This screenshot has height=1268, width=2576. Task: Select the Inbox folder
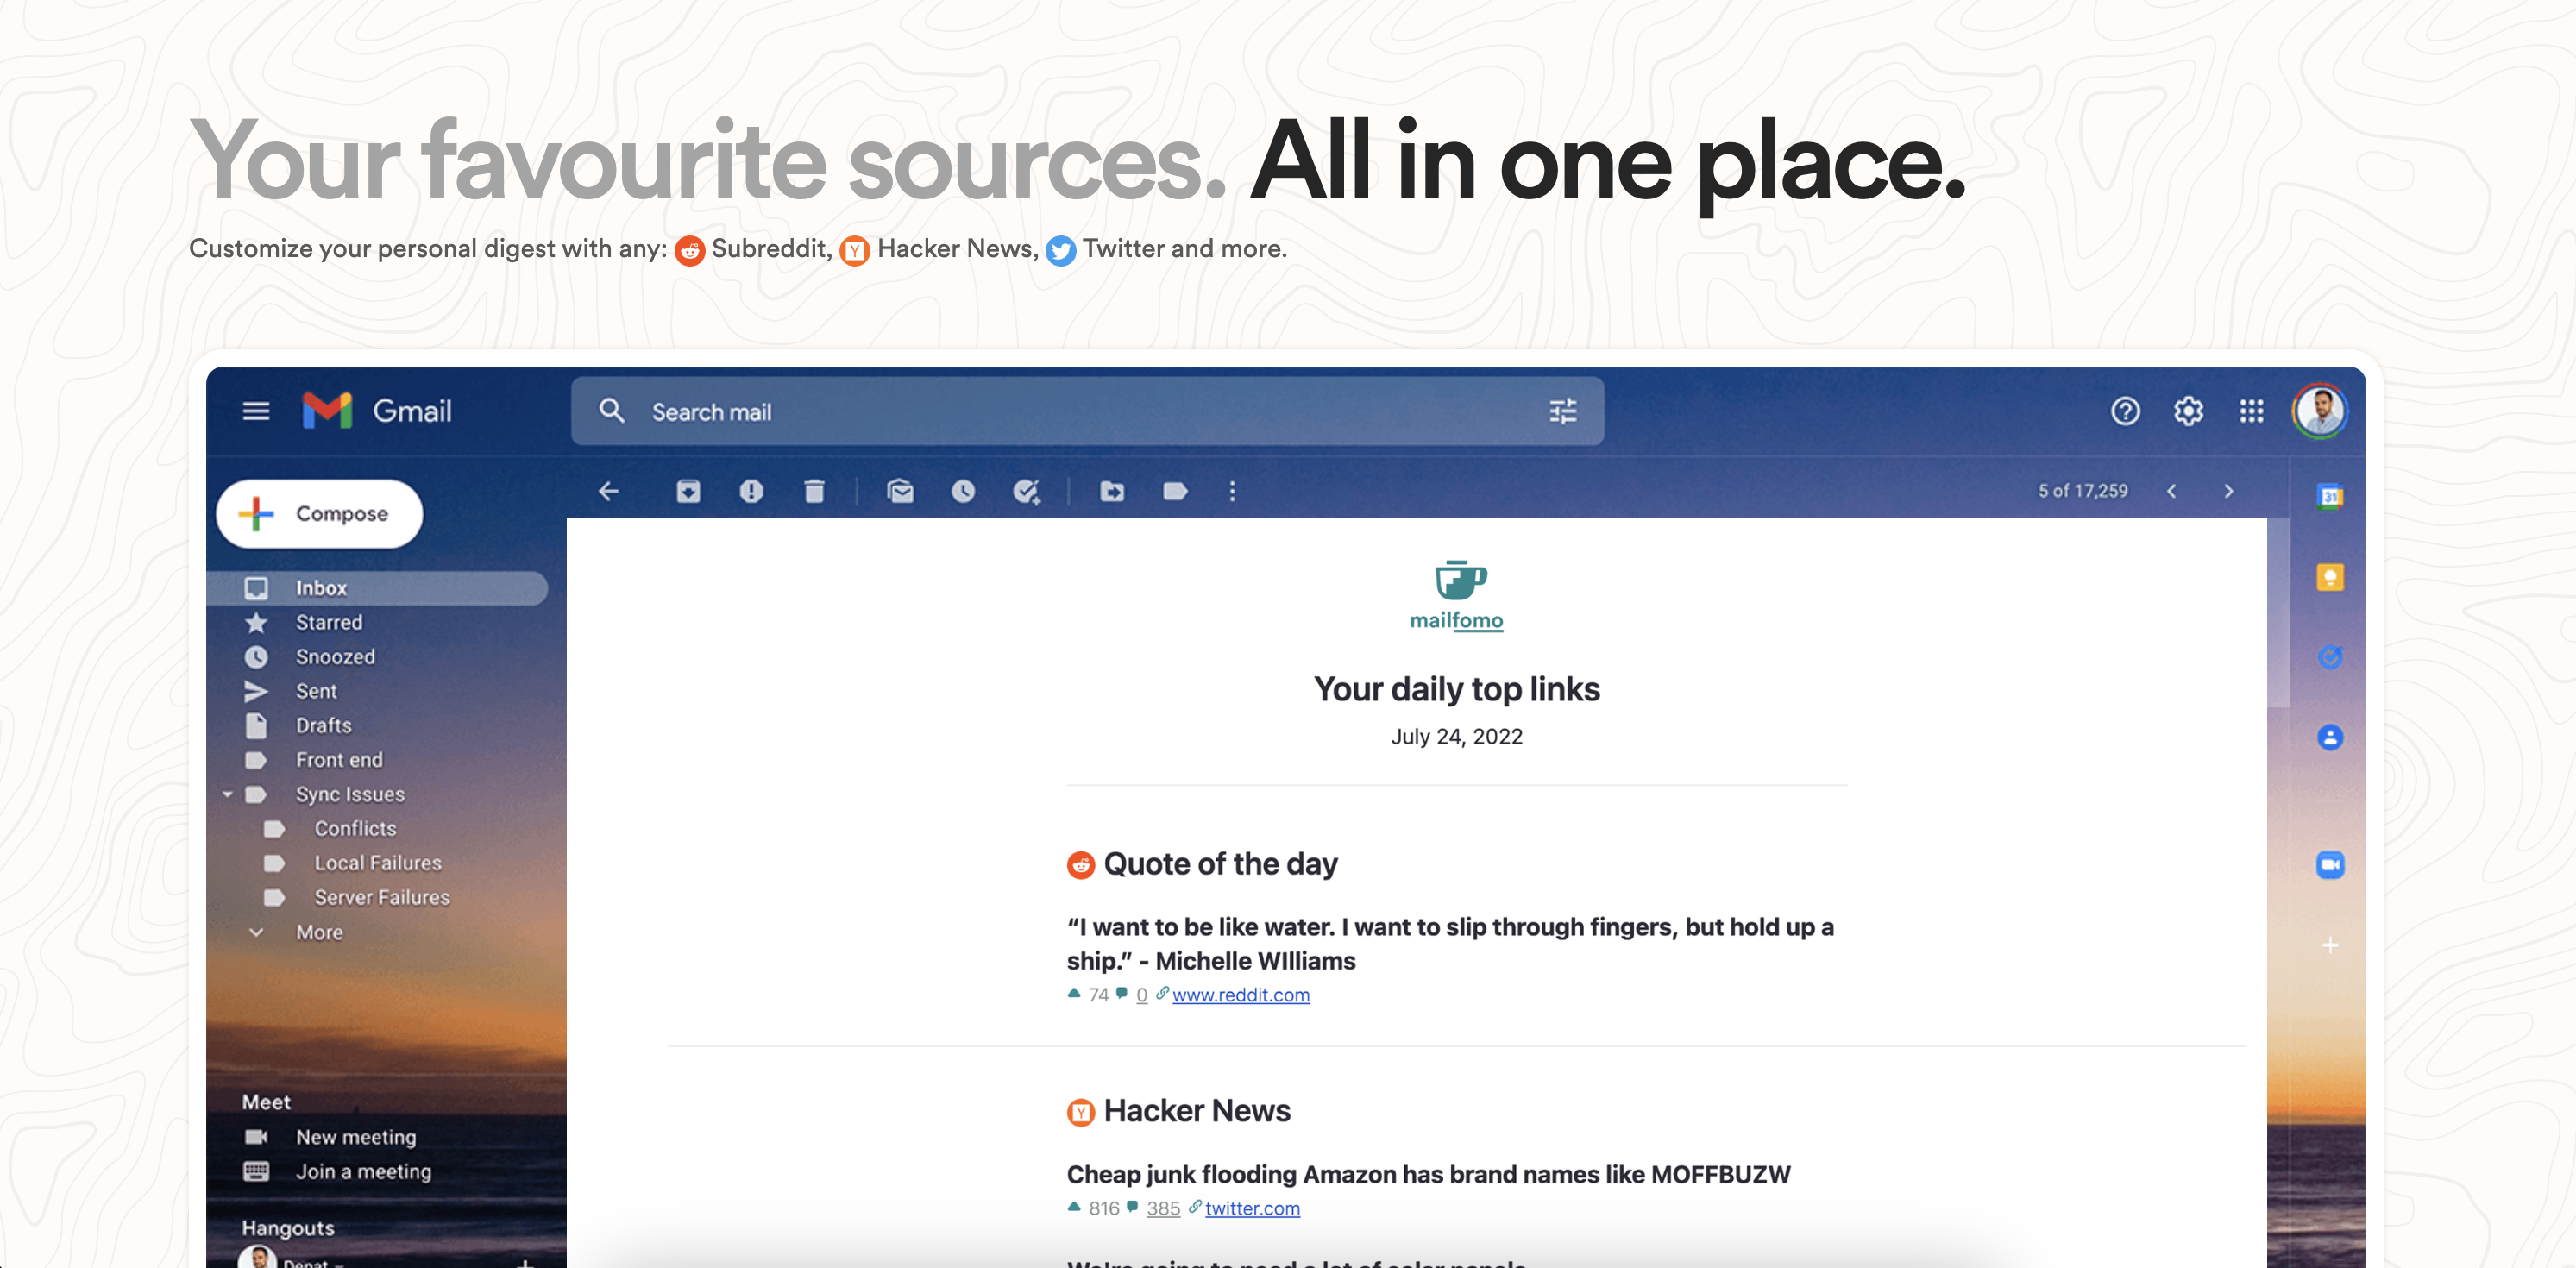pyautogui.click(x=378, y=588)
